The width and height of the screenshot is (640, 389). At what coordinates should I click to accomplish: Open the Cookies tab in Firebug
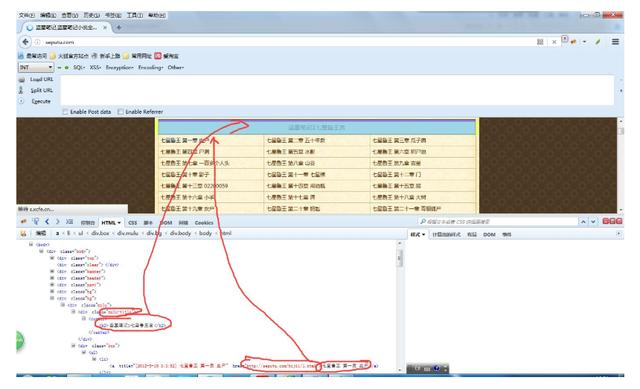coord(204,222)
